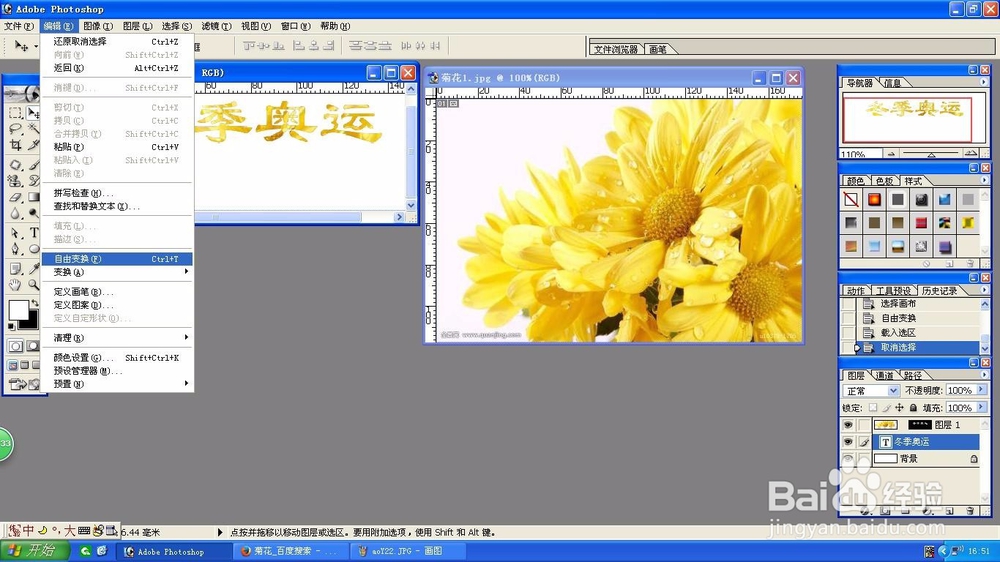Image resolution: width=1000 pixels, height=562 pixels.
Task: Toggle lock position (move arrows) option
Action: pos(899,408)
